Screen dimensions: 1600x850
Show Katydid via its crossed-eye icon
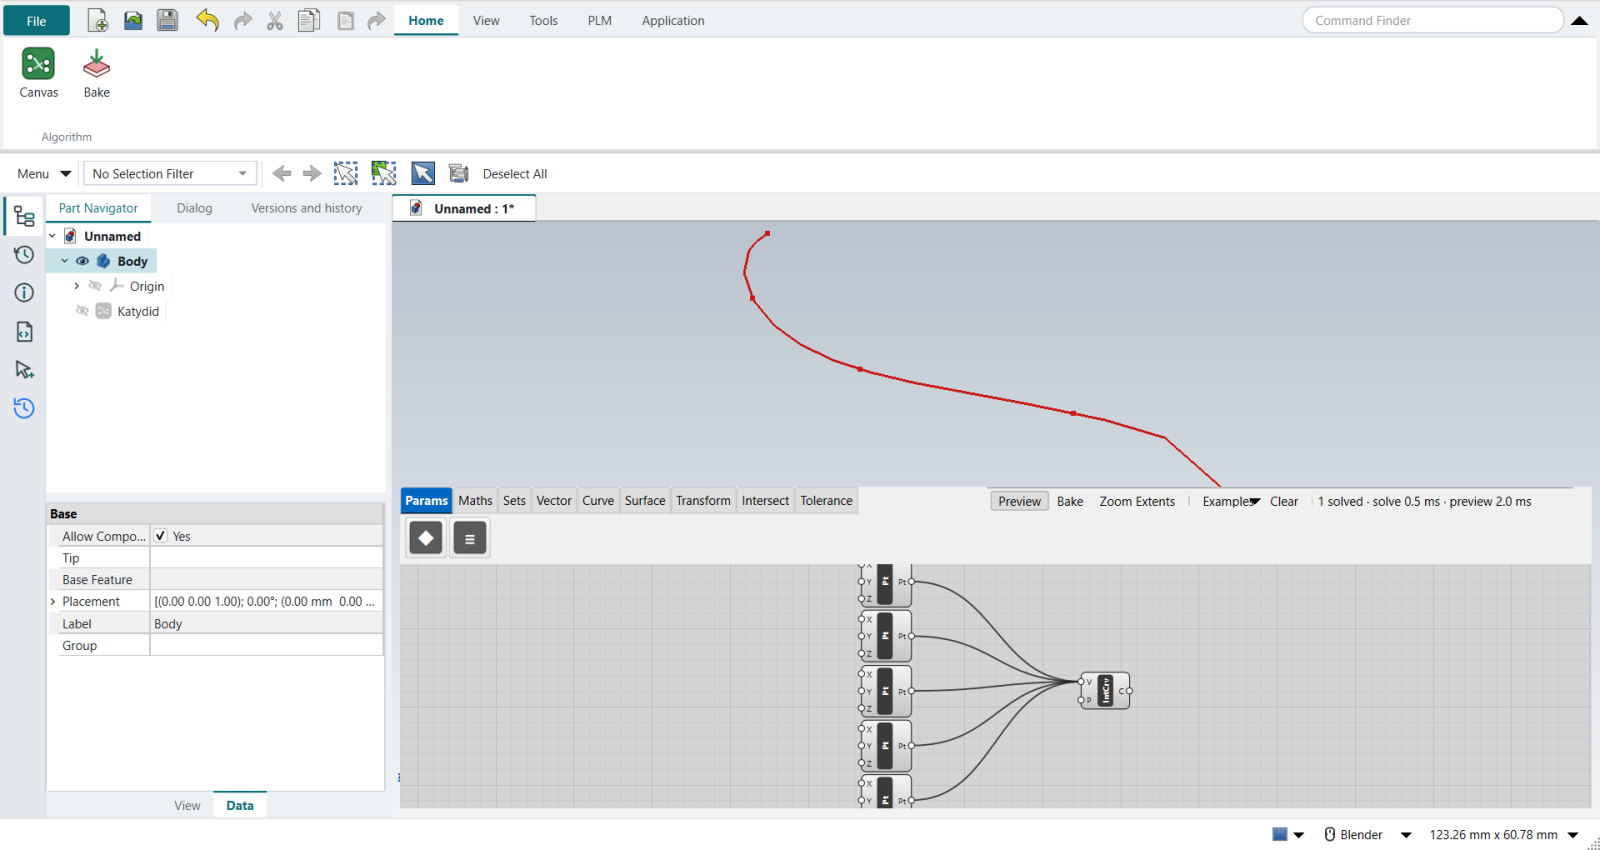[83, 311]
